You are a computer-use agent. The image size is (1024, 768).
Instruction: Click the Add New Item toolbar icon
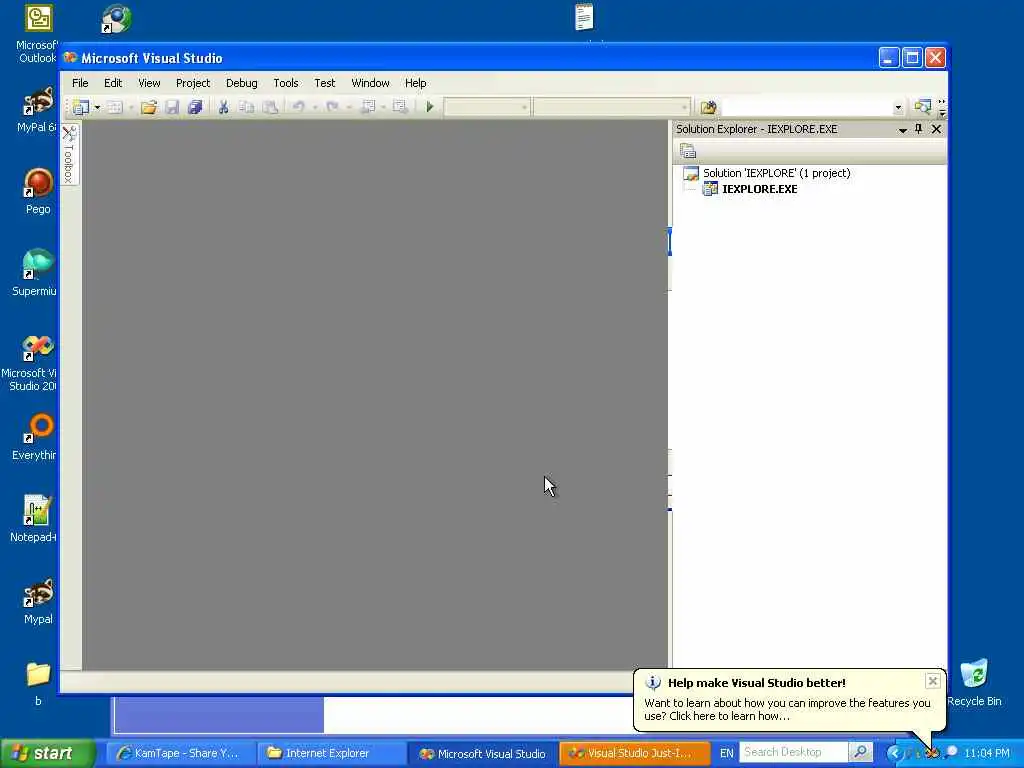coord(115,107)
